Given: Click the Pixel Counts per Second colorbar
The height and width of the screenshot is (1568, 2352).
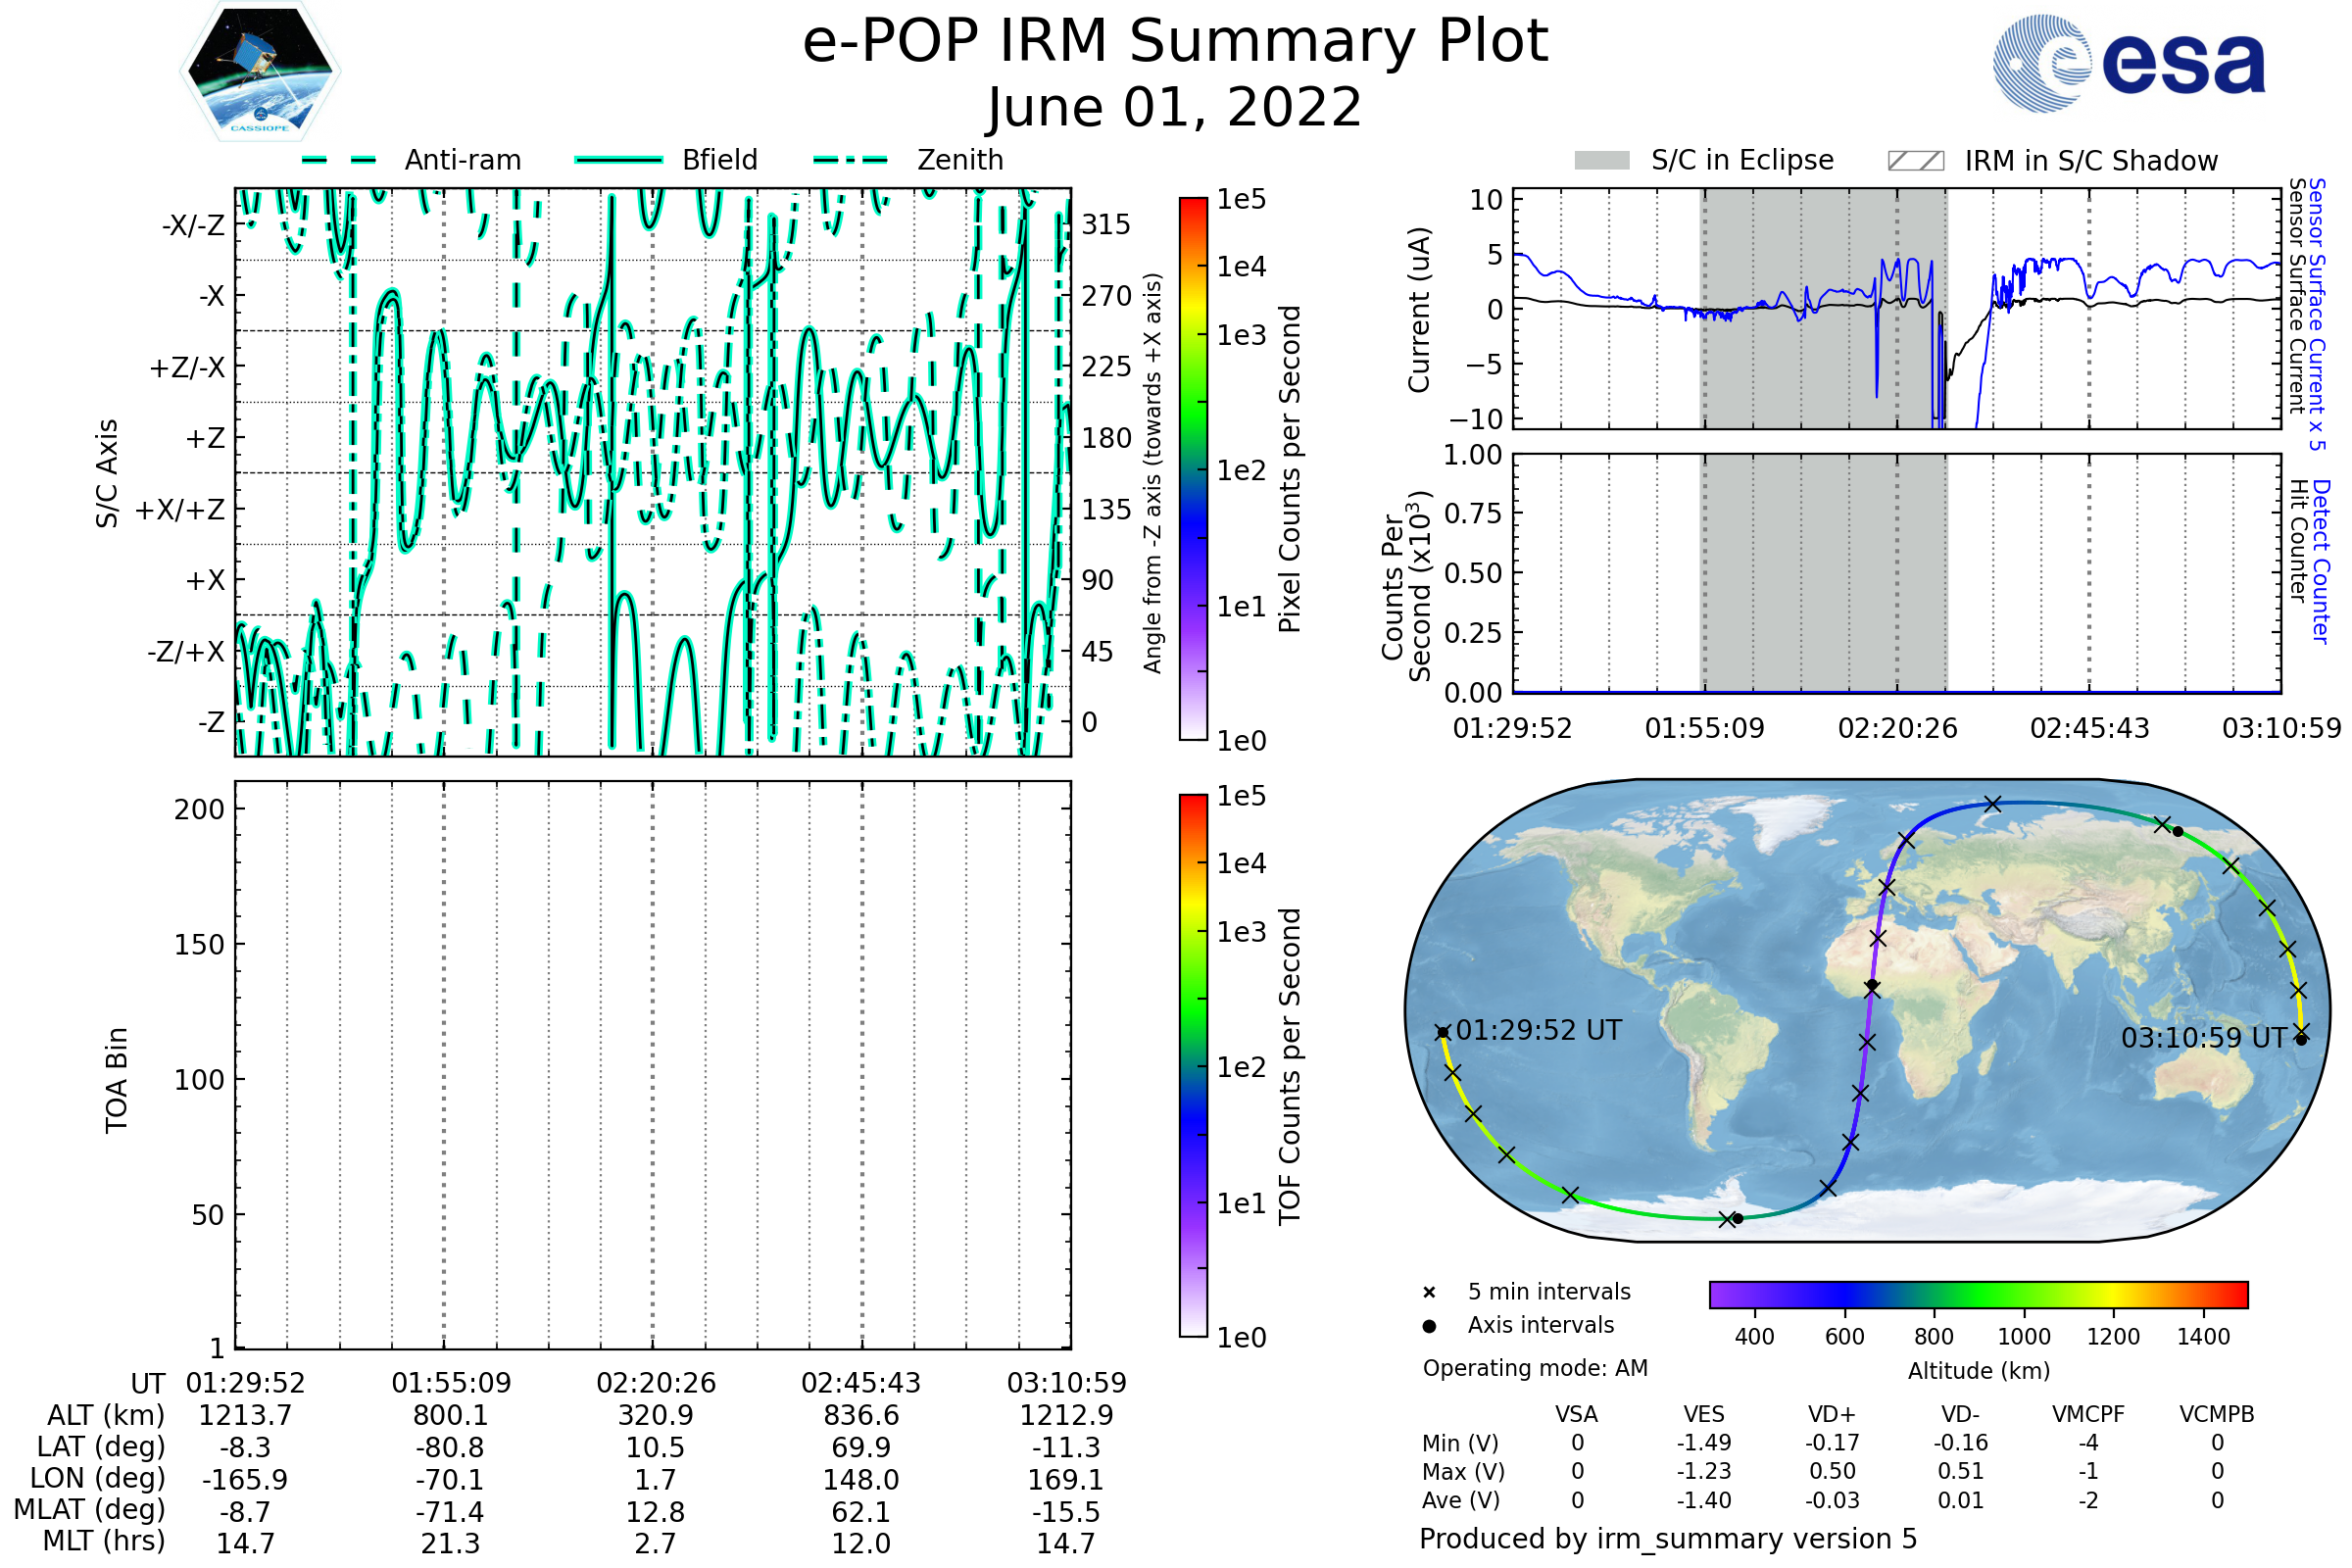Looking at the screenshot, I should (x=1193, y=469).
